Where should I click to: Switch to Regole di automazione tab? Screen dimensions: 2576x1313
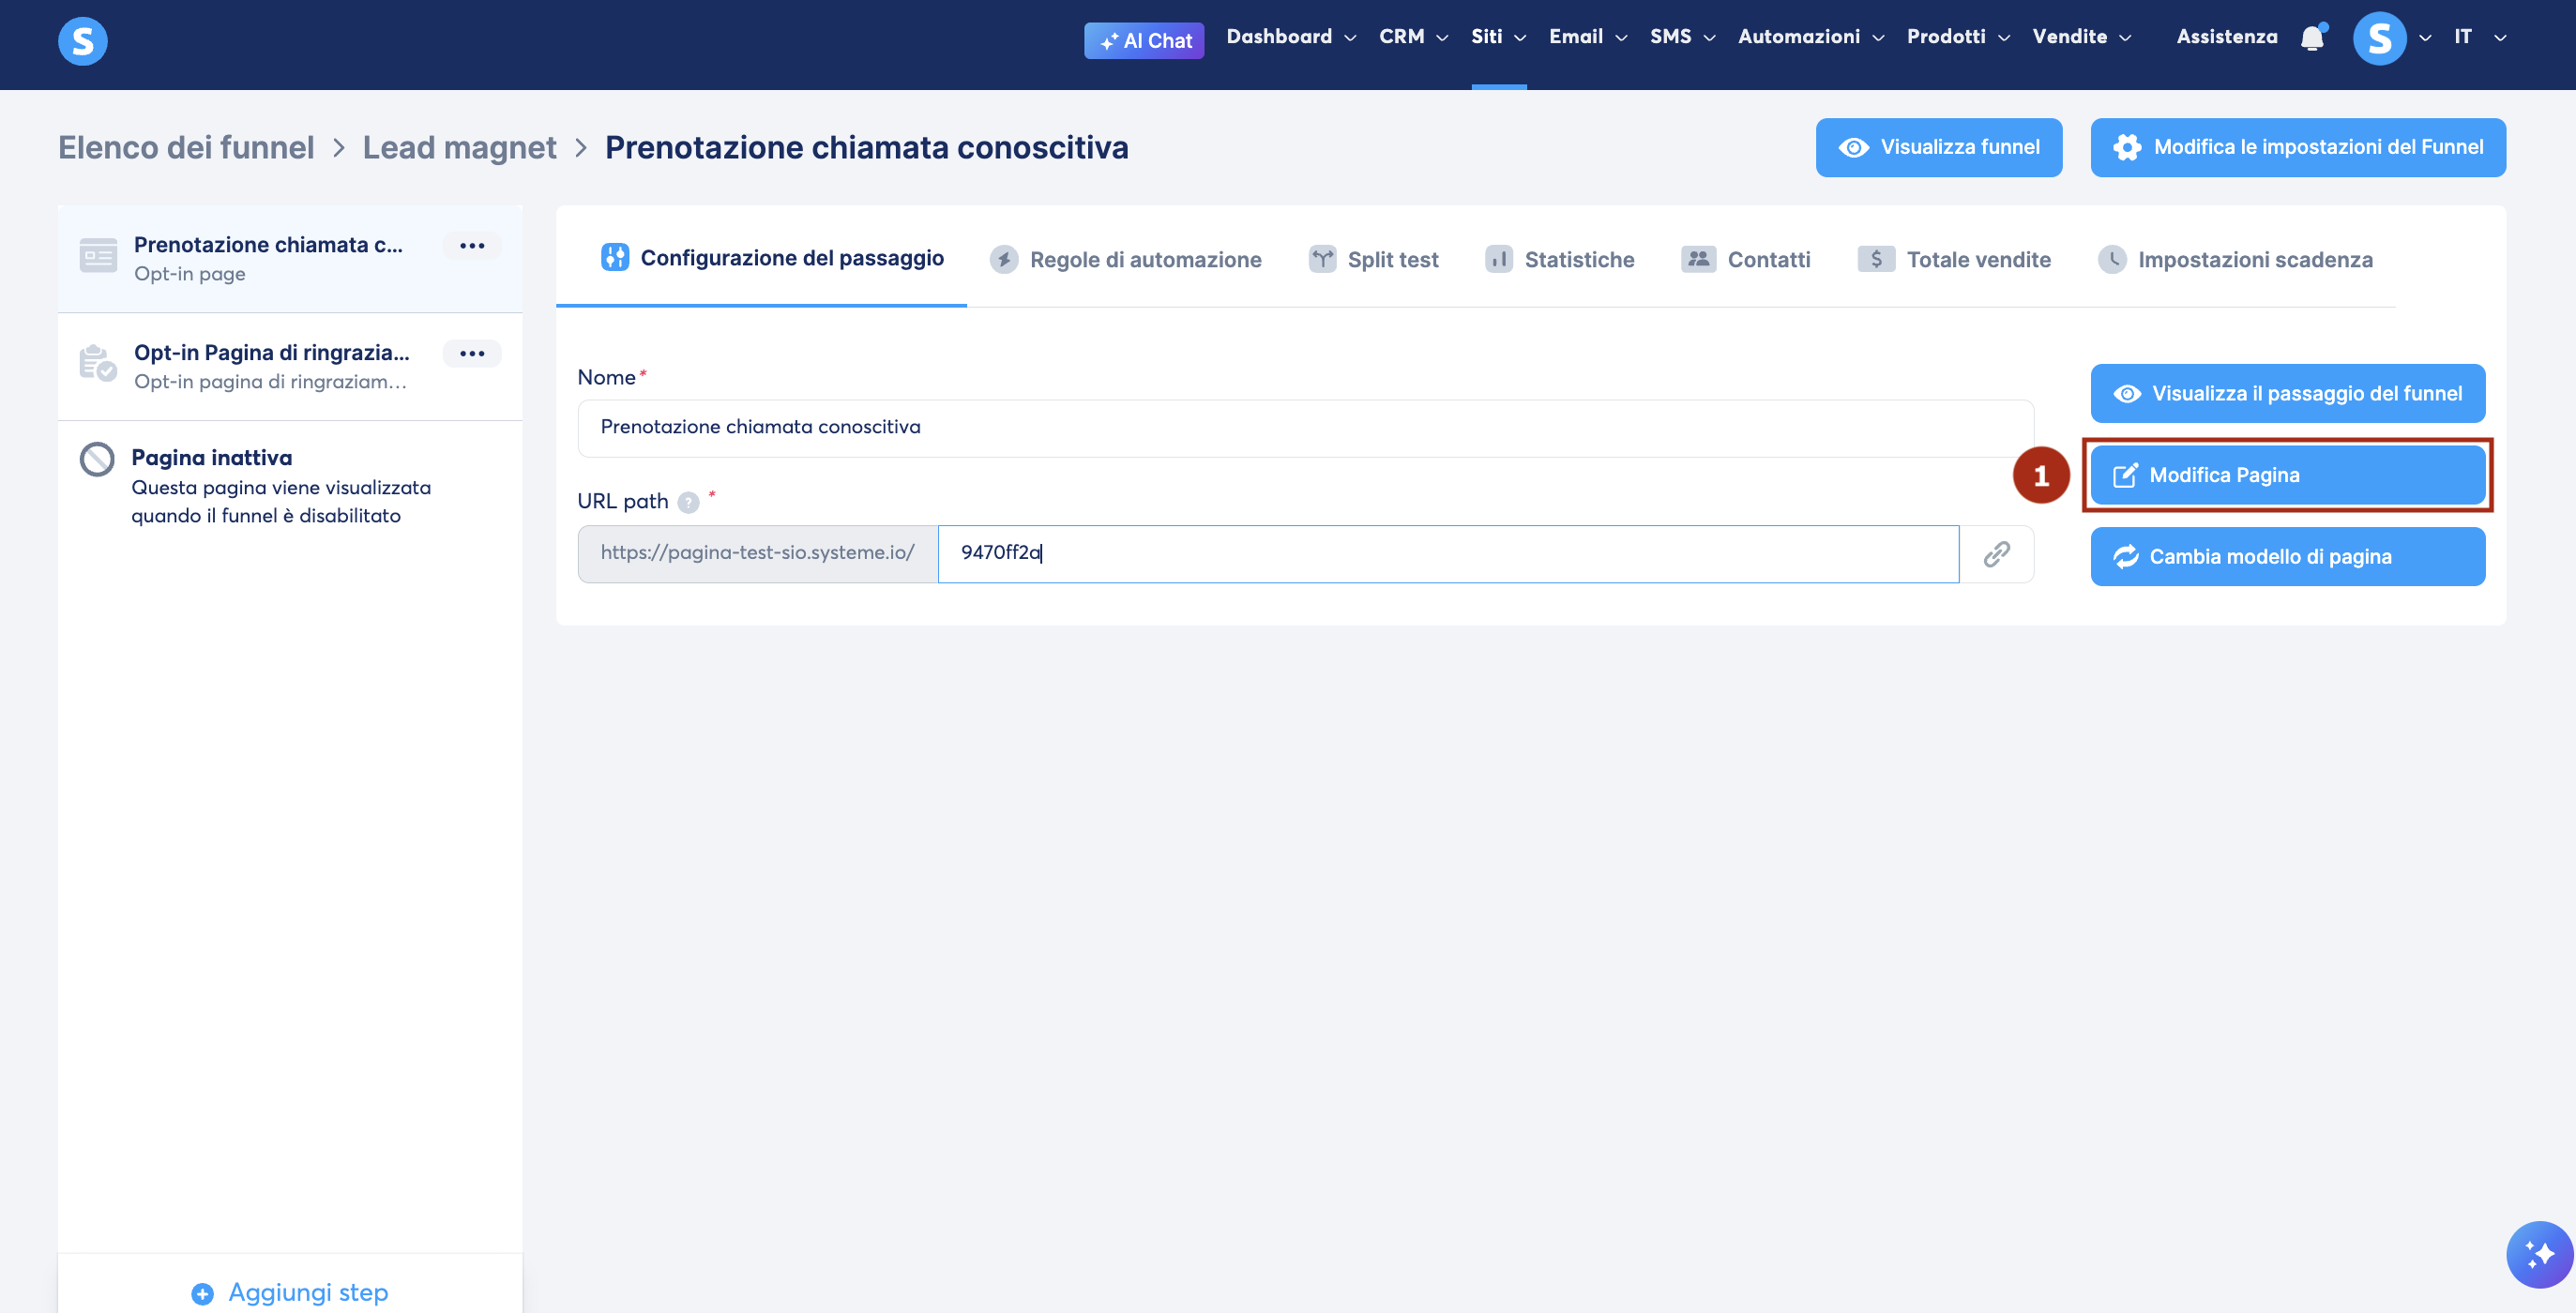pyautogui.click(x=1126, y=260)
